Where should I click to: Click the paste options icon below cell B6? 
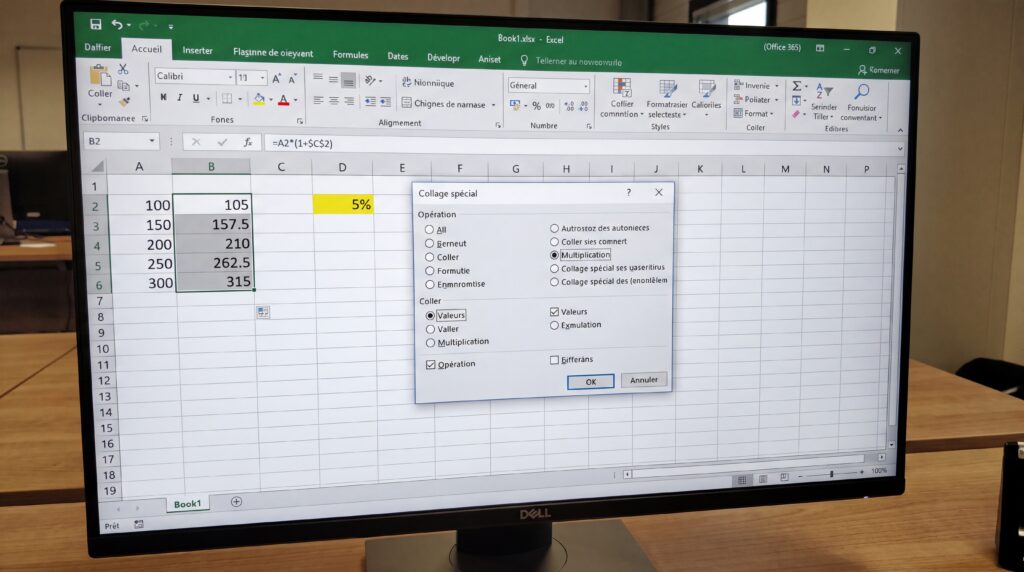coord(263,313)
